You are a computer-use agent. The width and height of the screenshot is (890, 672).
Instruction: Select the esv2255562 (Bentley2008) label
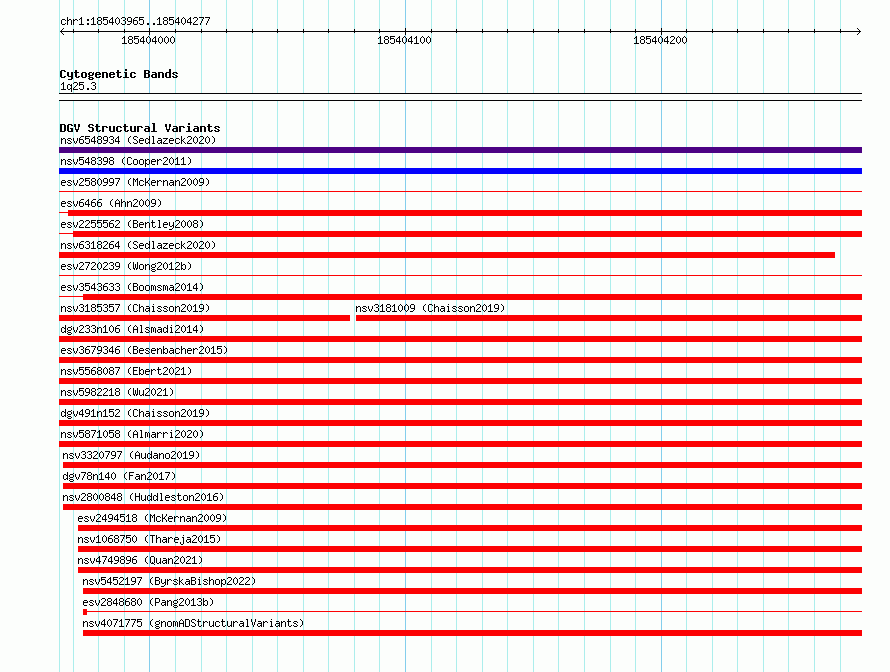[x=132, y=224]
